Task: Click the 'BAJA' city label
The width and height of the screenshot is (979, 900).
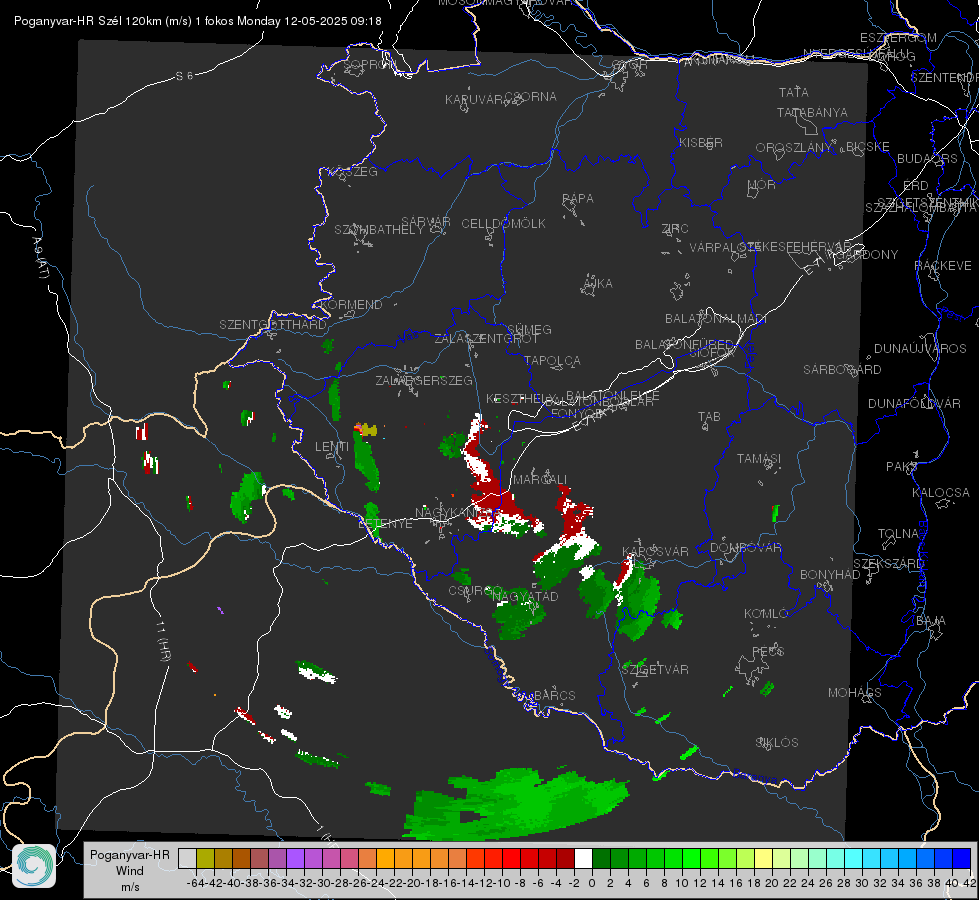Action: pos(931,621)
